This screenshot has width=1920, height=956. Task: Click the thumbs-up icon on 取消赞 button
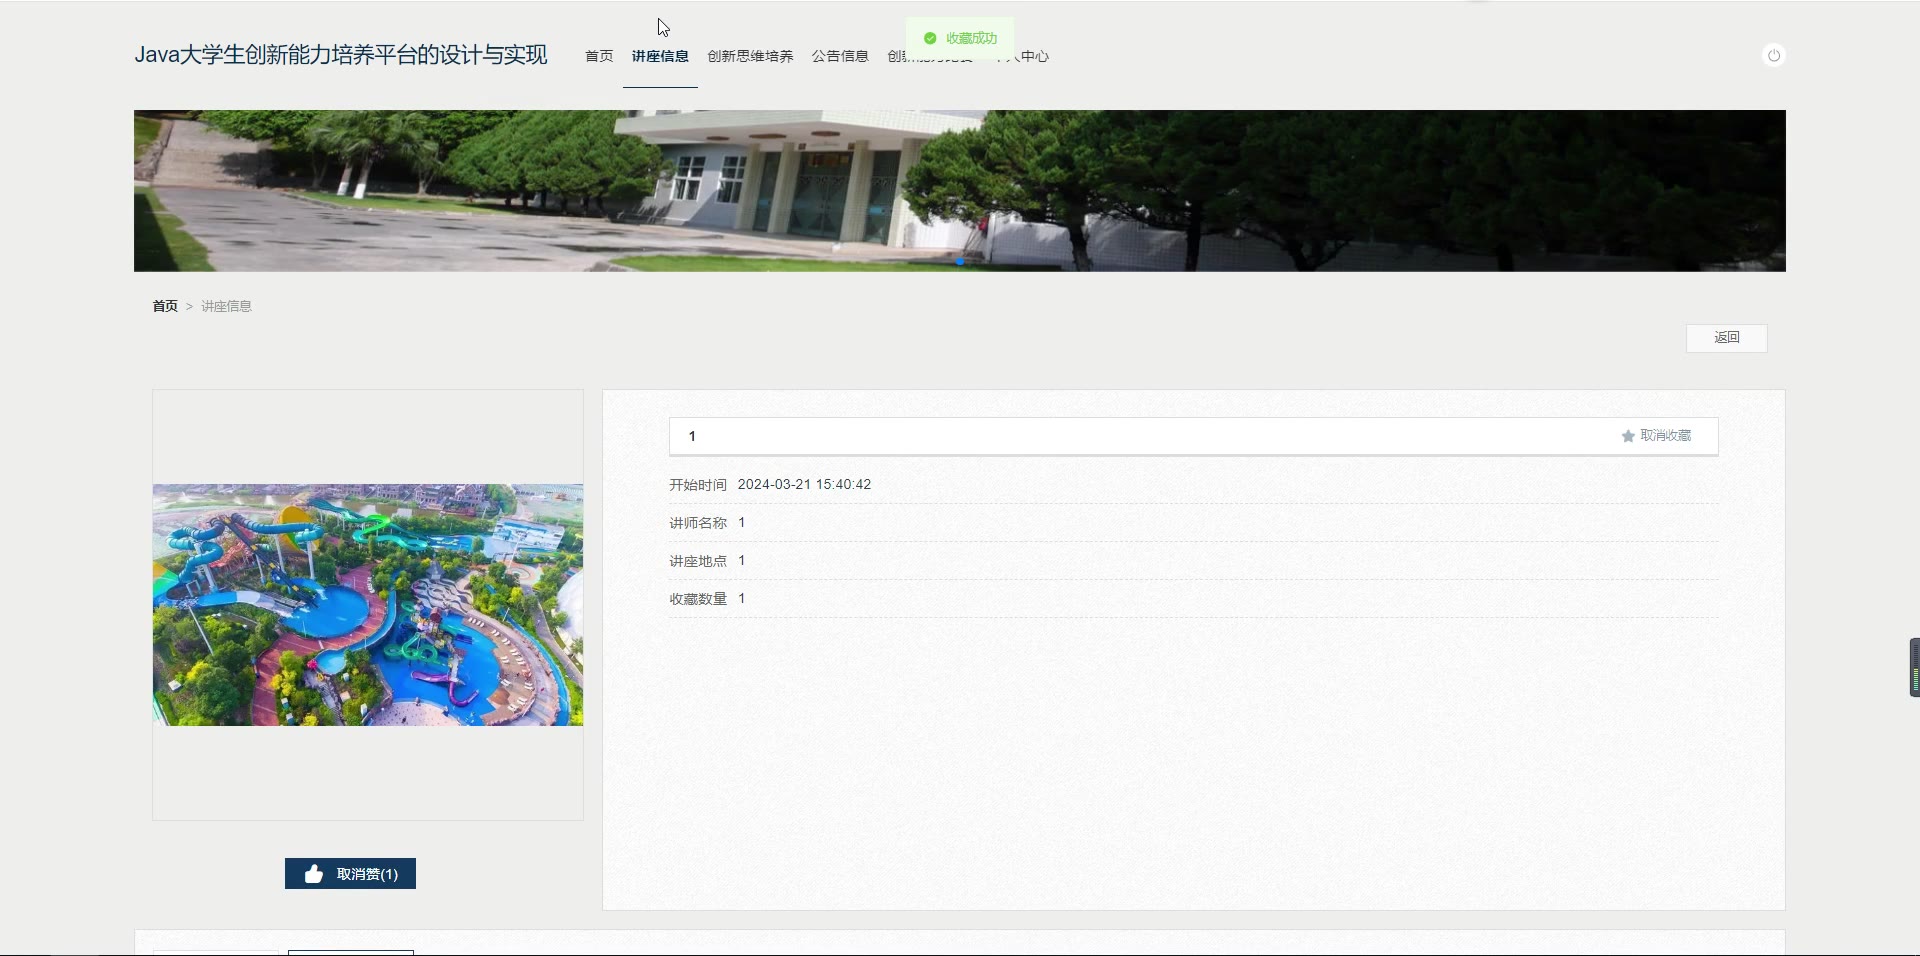pyautogui.click(x=314, y=874)
